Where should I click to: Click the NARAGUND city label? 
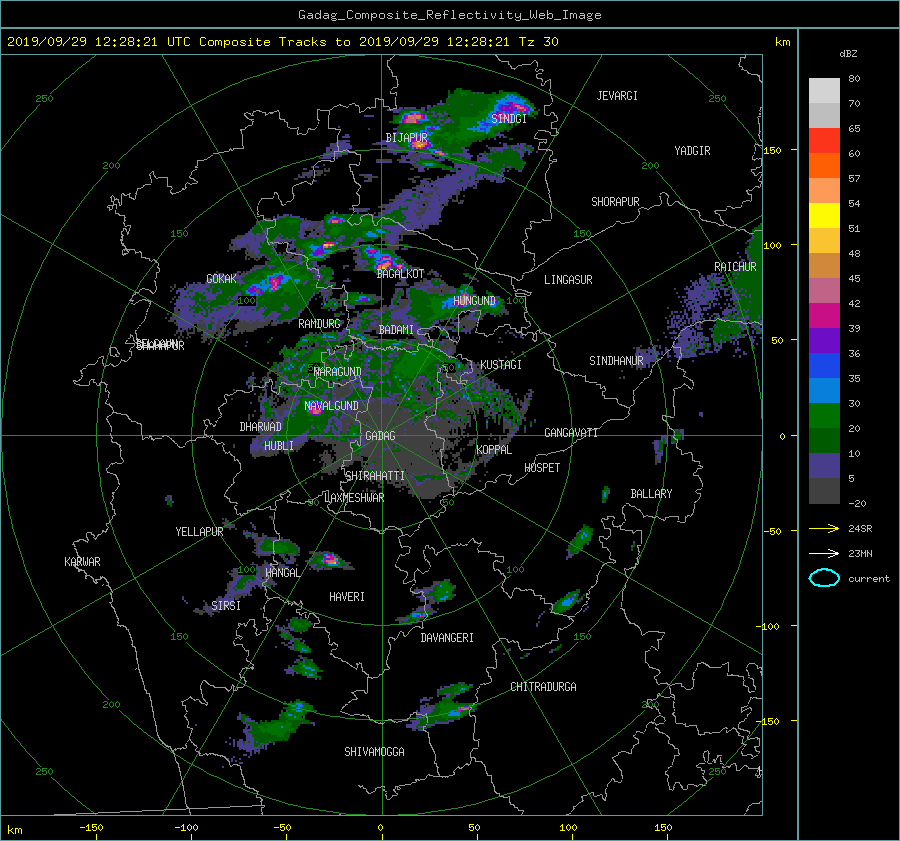(338, 372)
